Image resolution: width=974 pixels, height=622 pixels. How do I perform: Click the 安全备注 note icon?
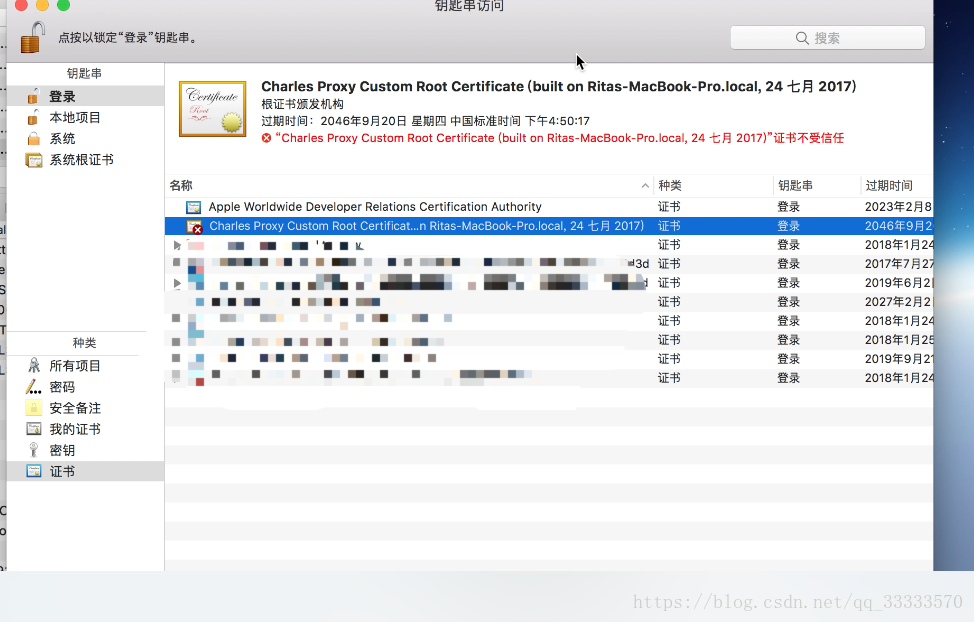click(x=34, y=408)
